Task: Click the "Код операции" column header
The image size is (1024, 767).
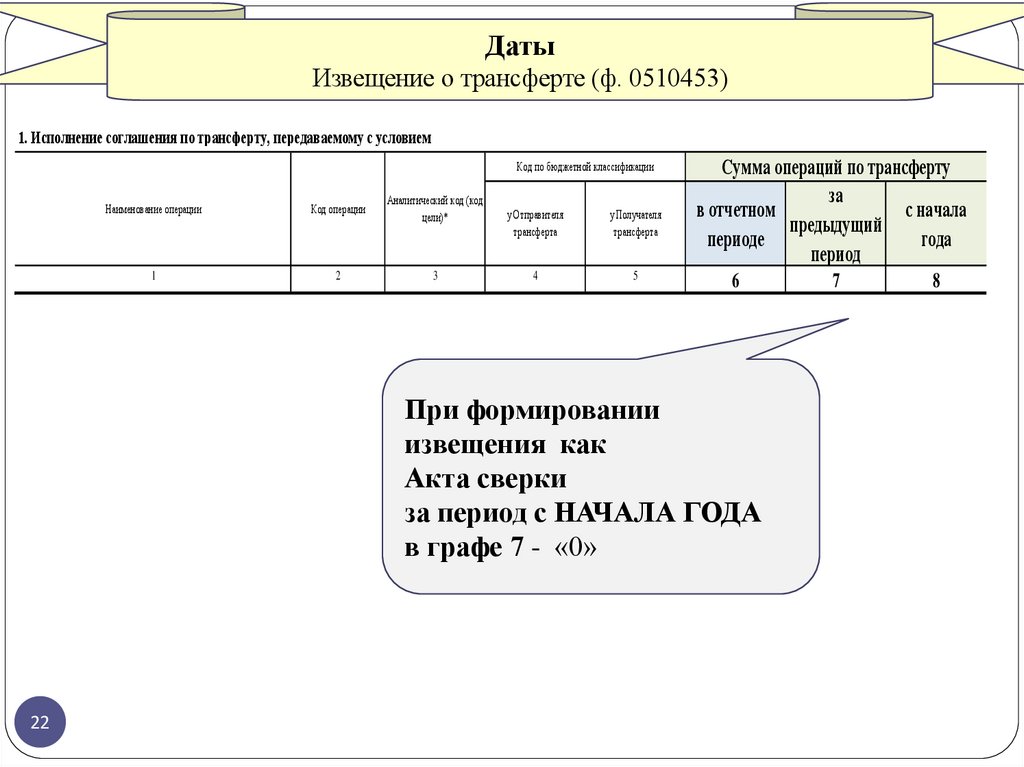Action: click(338, 209)
